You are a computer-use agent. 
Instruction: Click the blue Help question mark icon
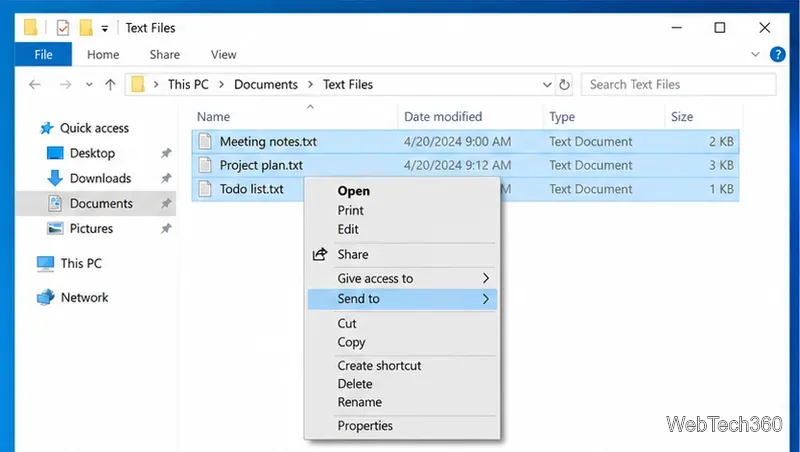[778, 54]
